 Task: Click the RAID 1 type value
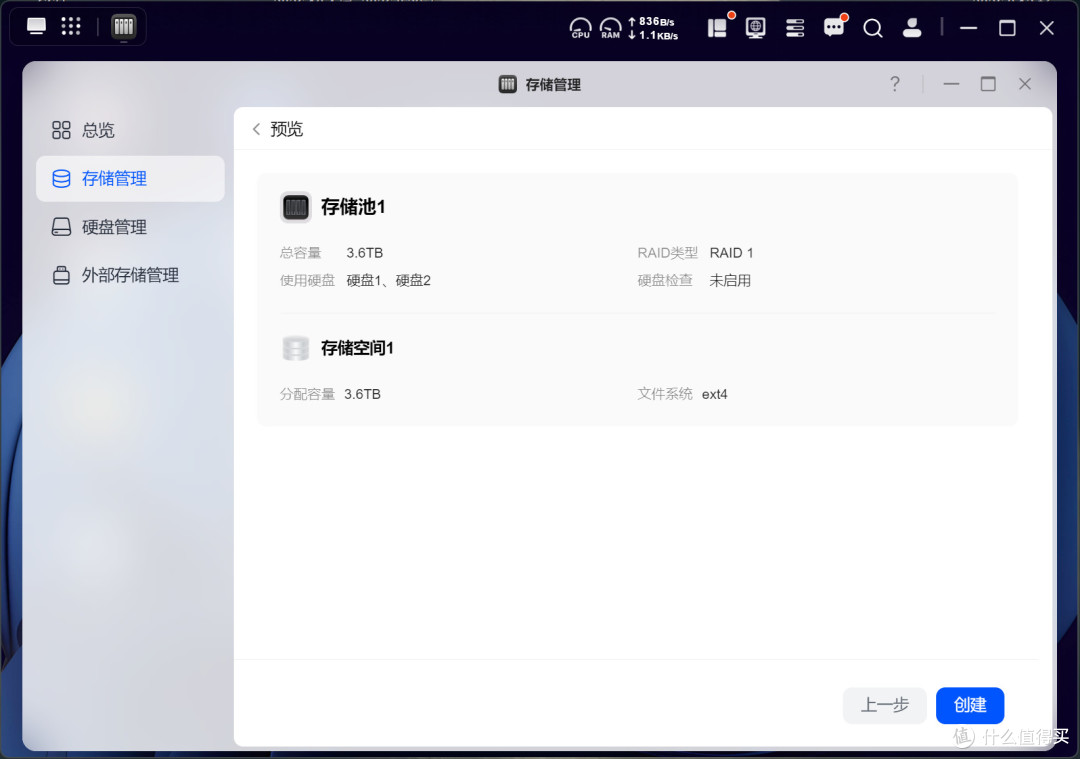(x=731, y=253)
